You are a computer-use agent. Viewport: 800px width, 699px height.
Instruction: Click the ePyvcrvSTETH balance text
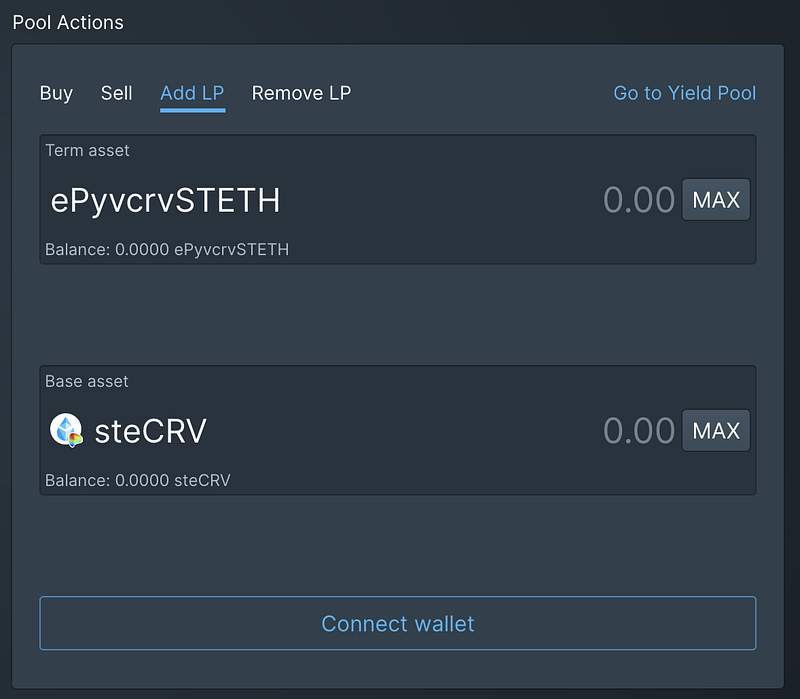coord(167,249)
